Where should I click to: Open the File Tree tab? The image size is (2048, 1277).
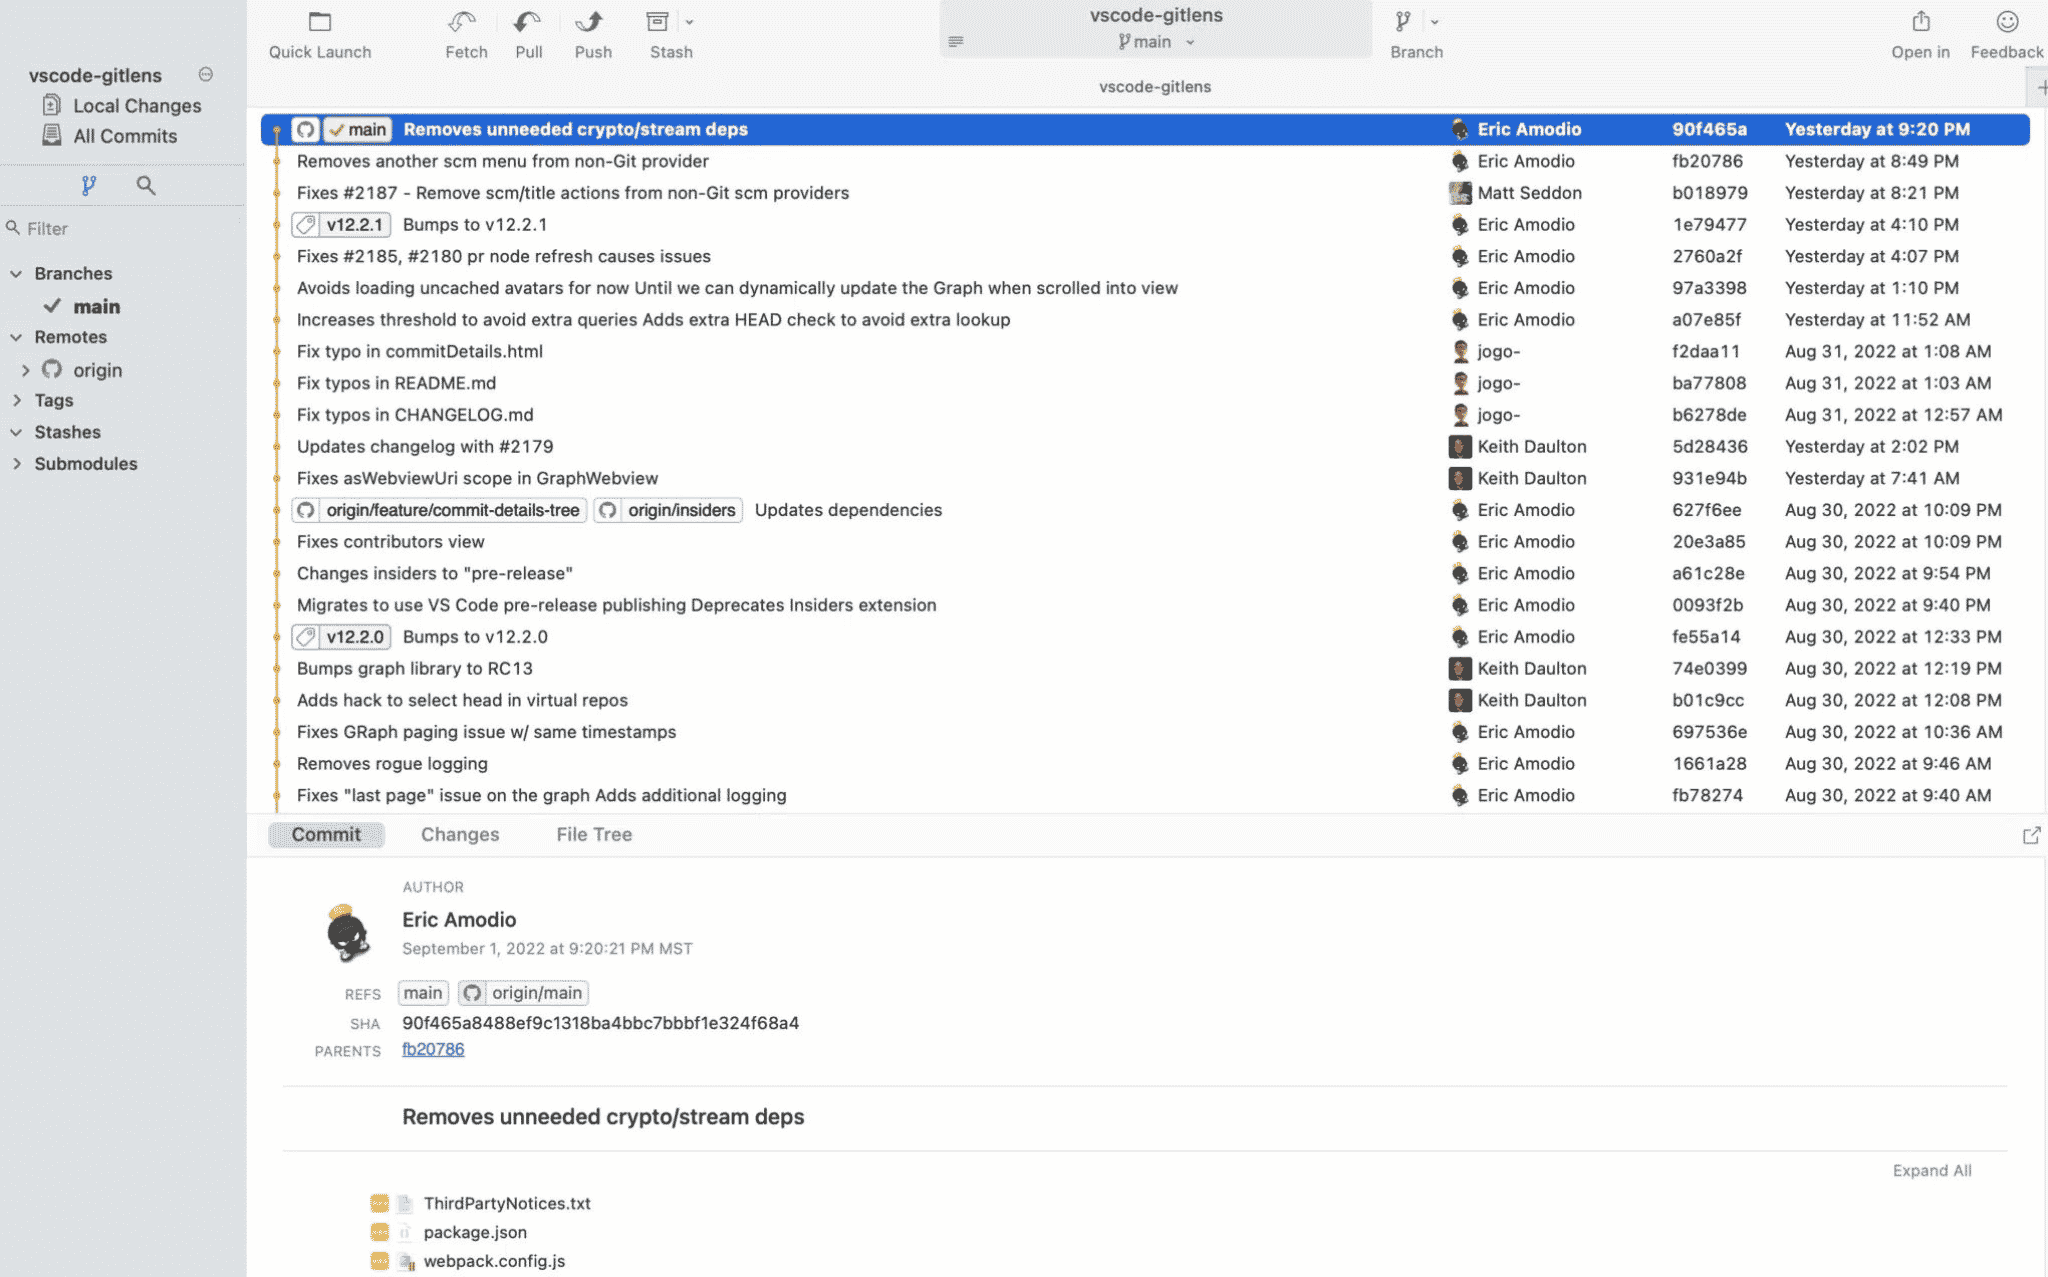(593, 834)
